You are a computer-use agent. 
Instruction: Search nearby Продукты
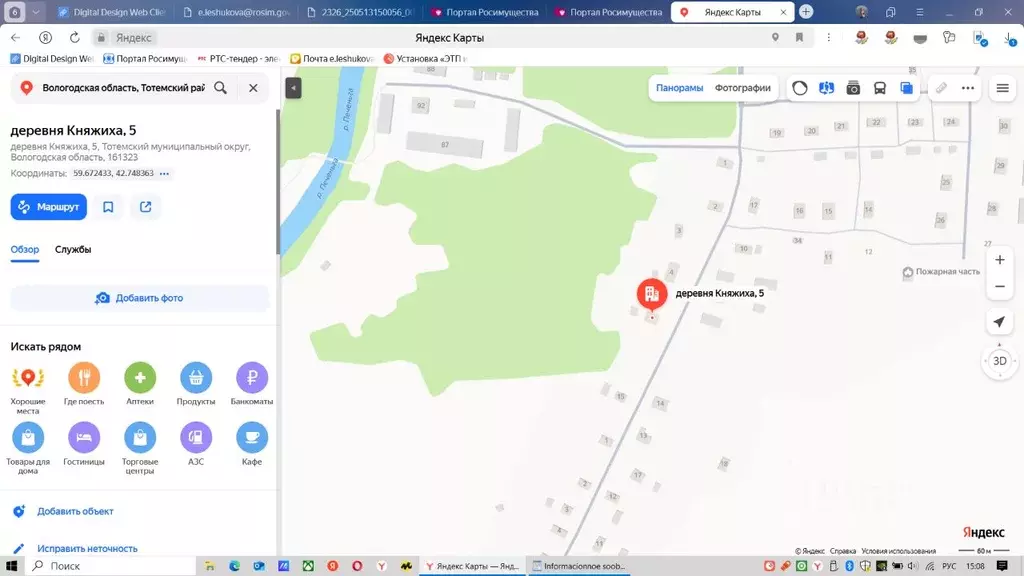(x=196, y=384)
